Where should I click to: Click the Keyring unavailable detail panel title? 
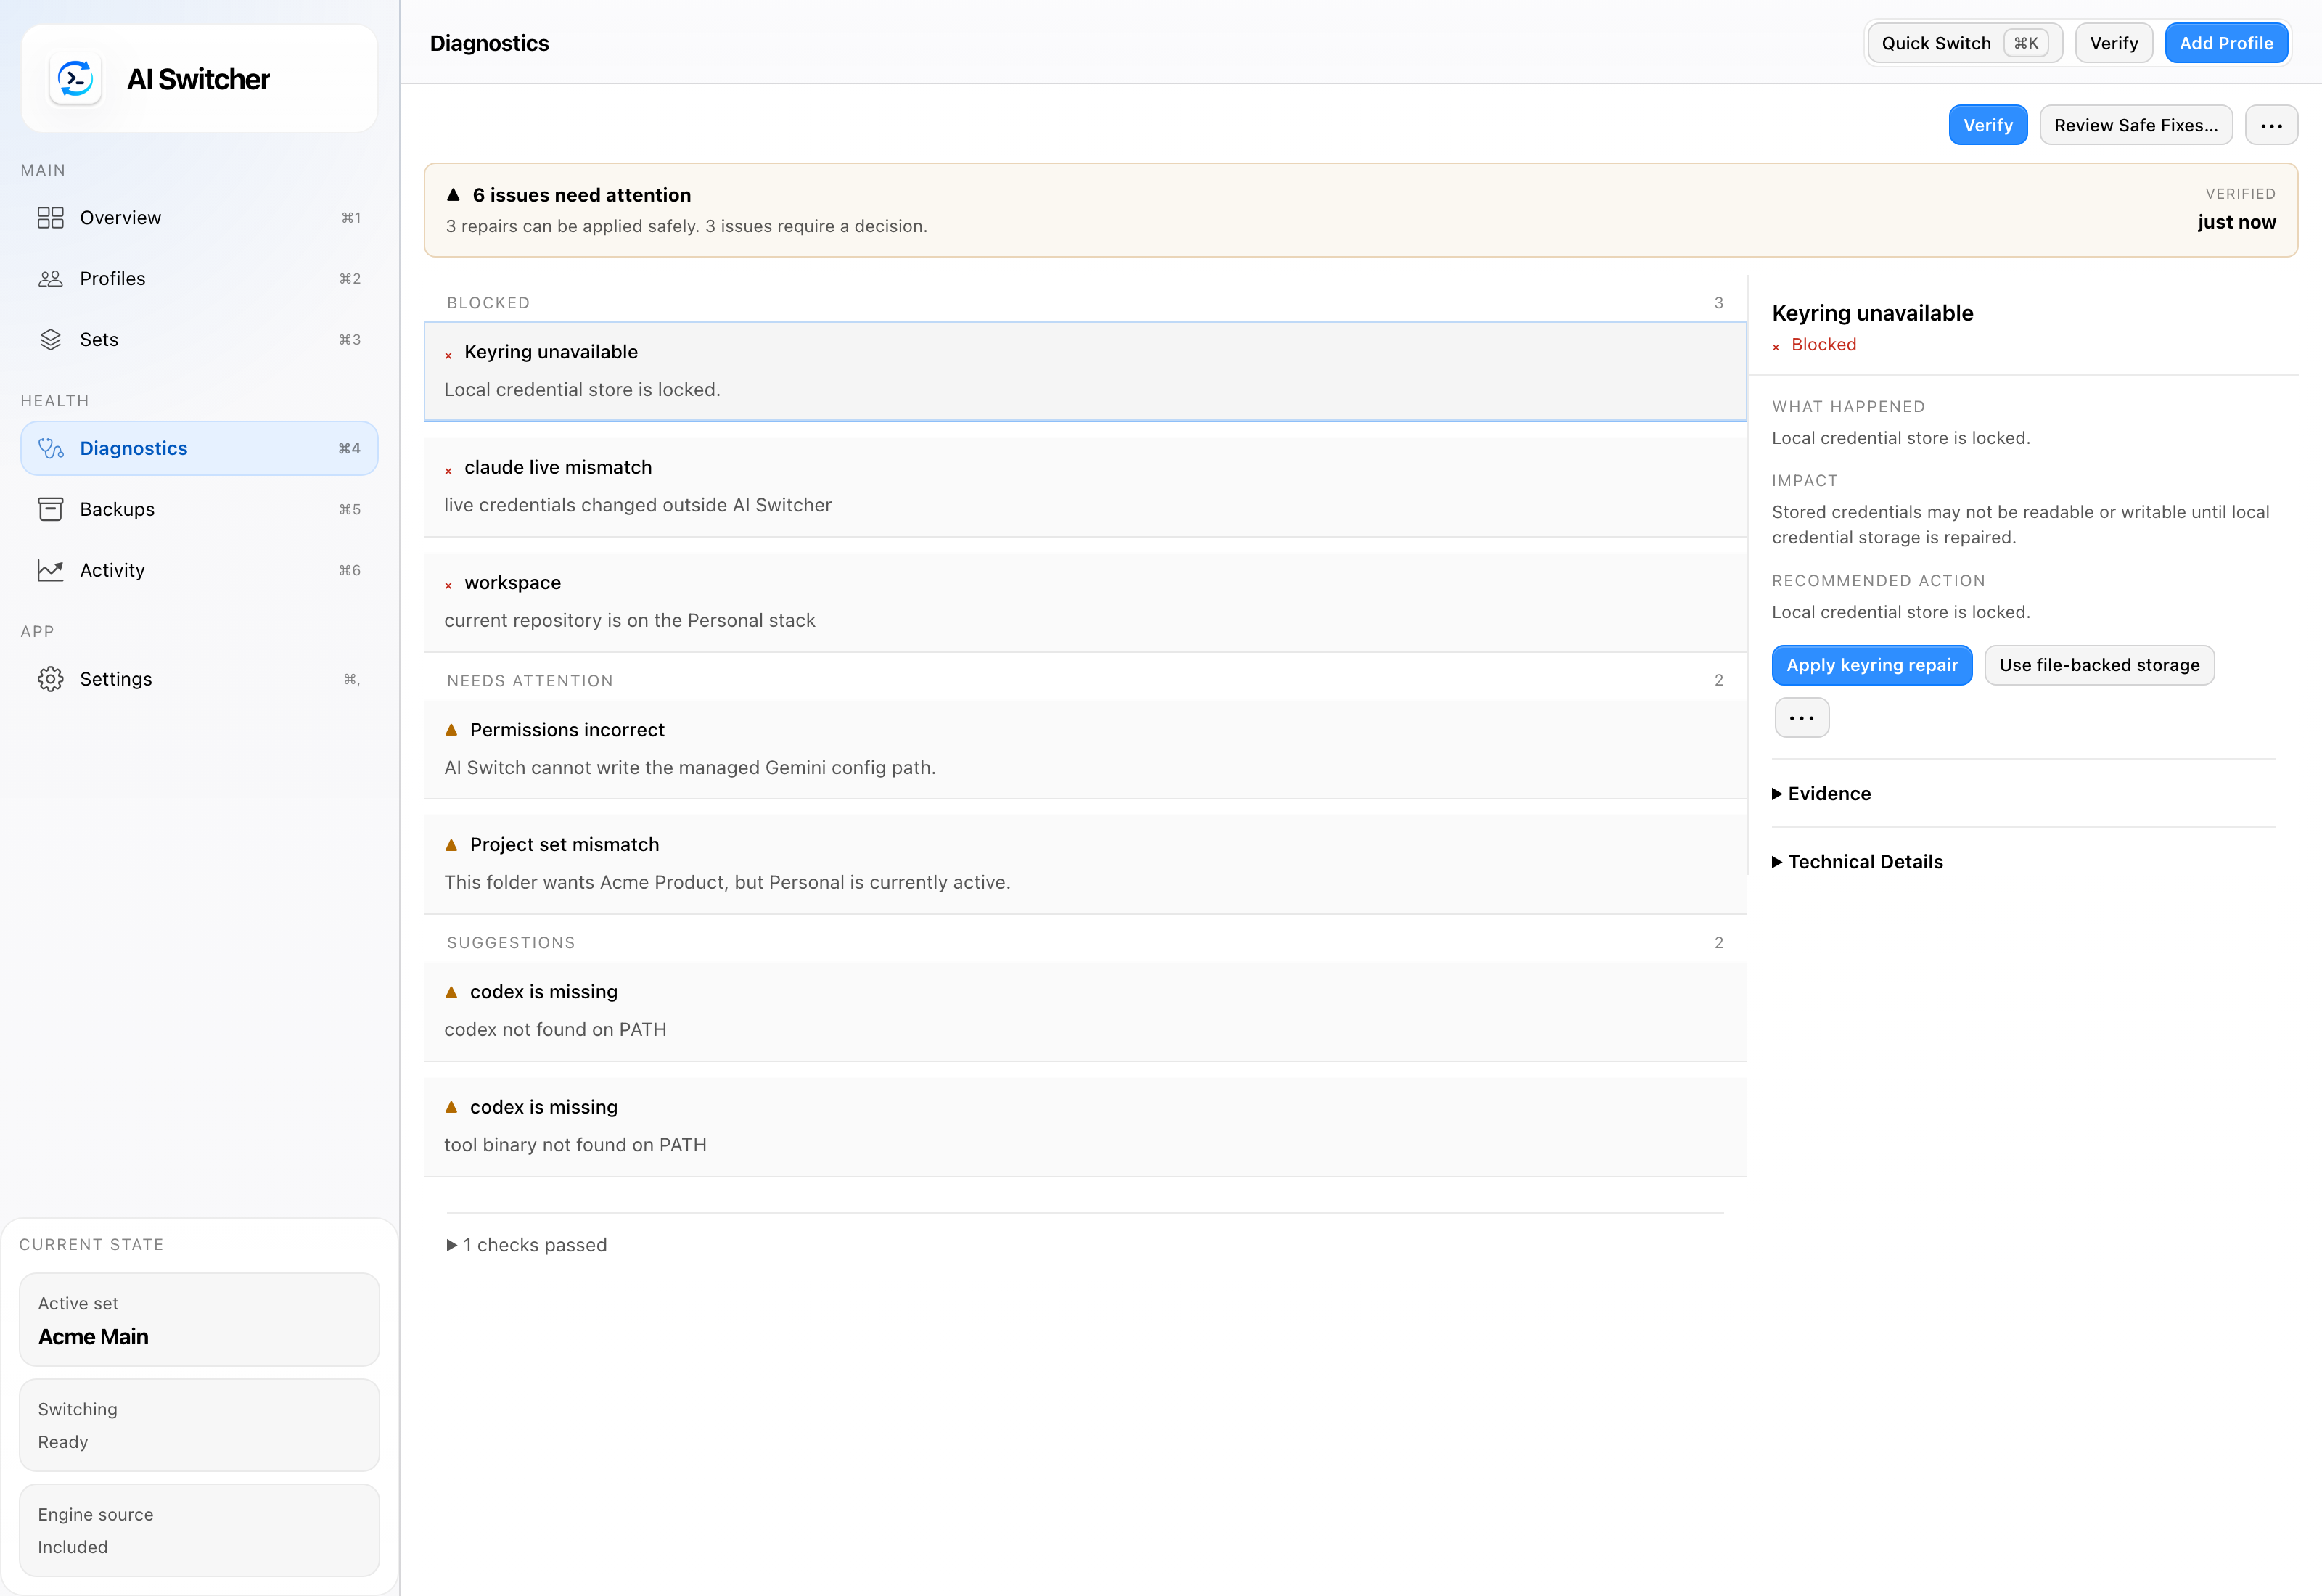1872,313
